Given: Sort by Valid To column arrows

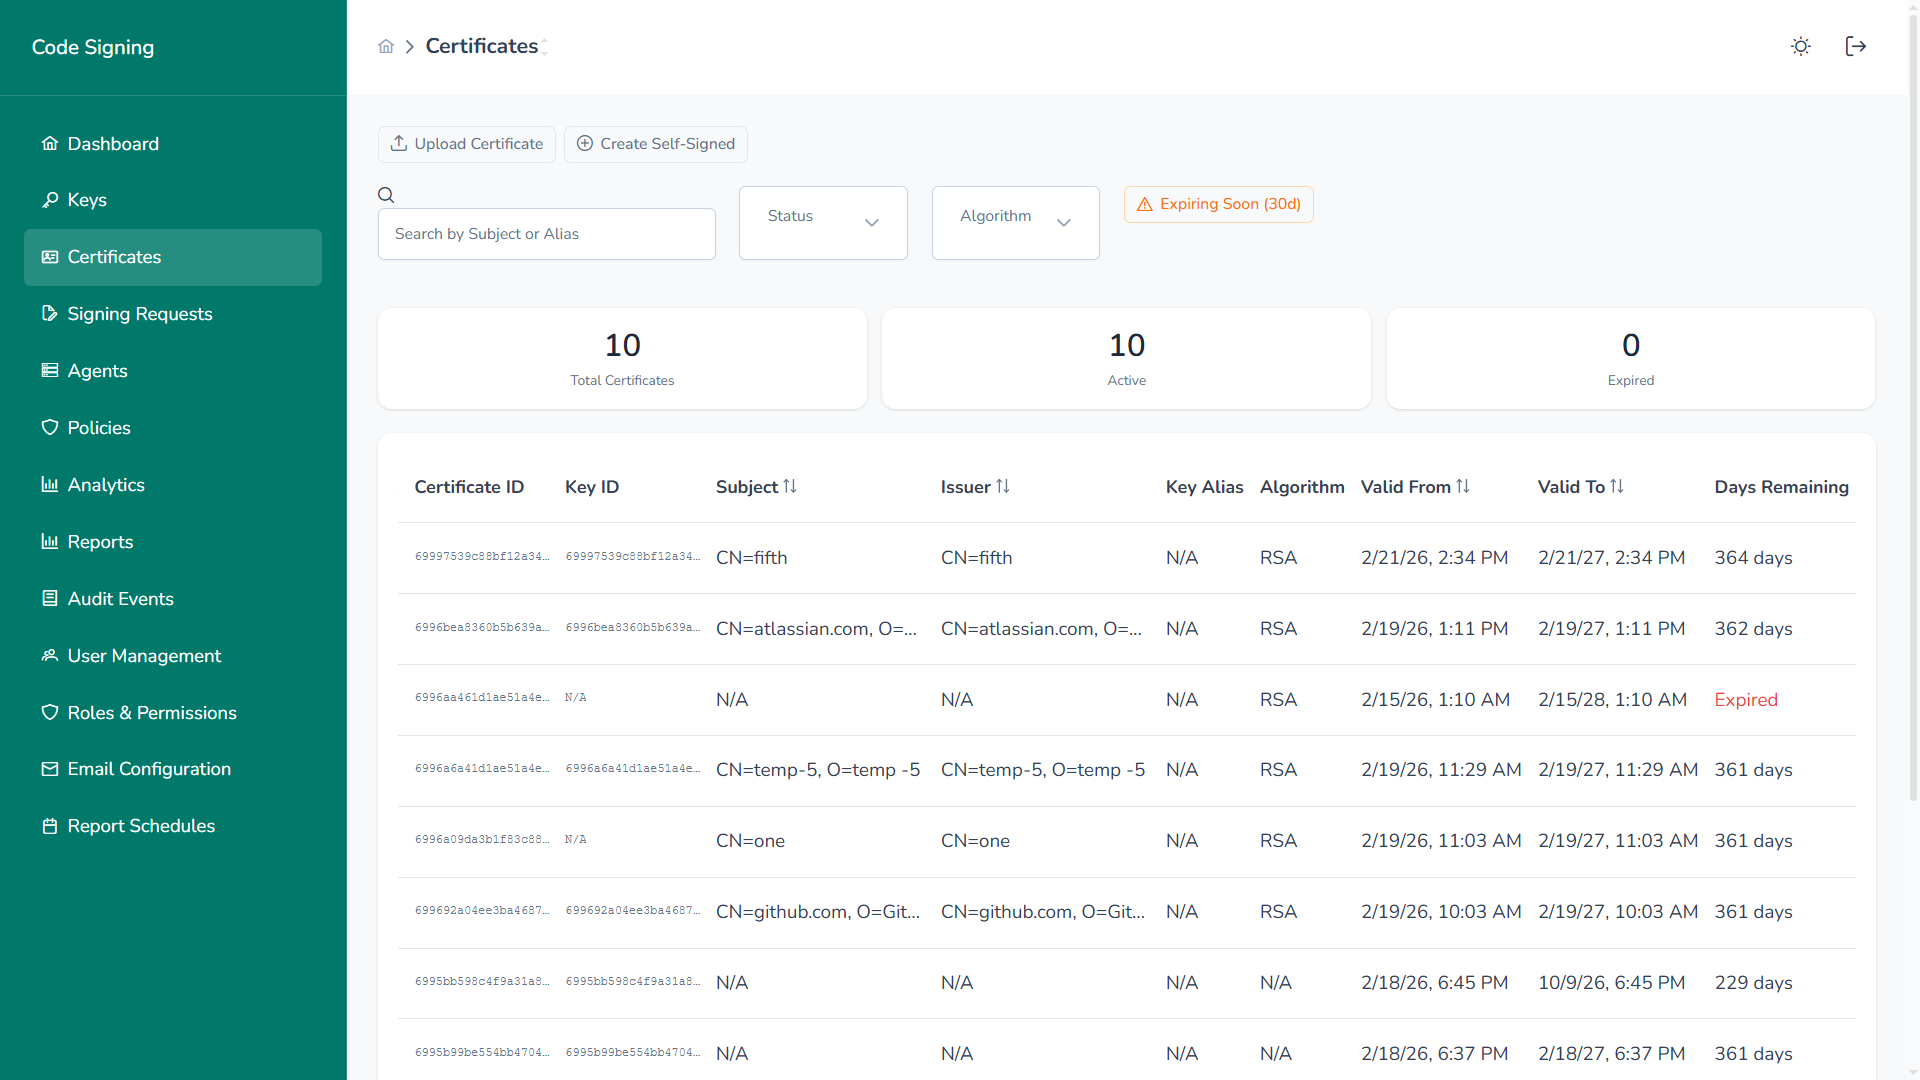Looking at the screenshot, I should click(x=1617, y=487).
